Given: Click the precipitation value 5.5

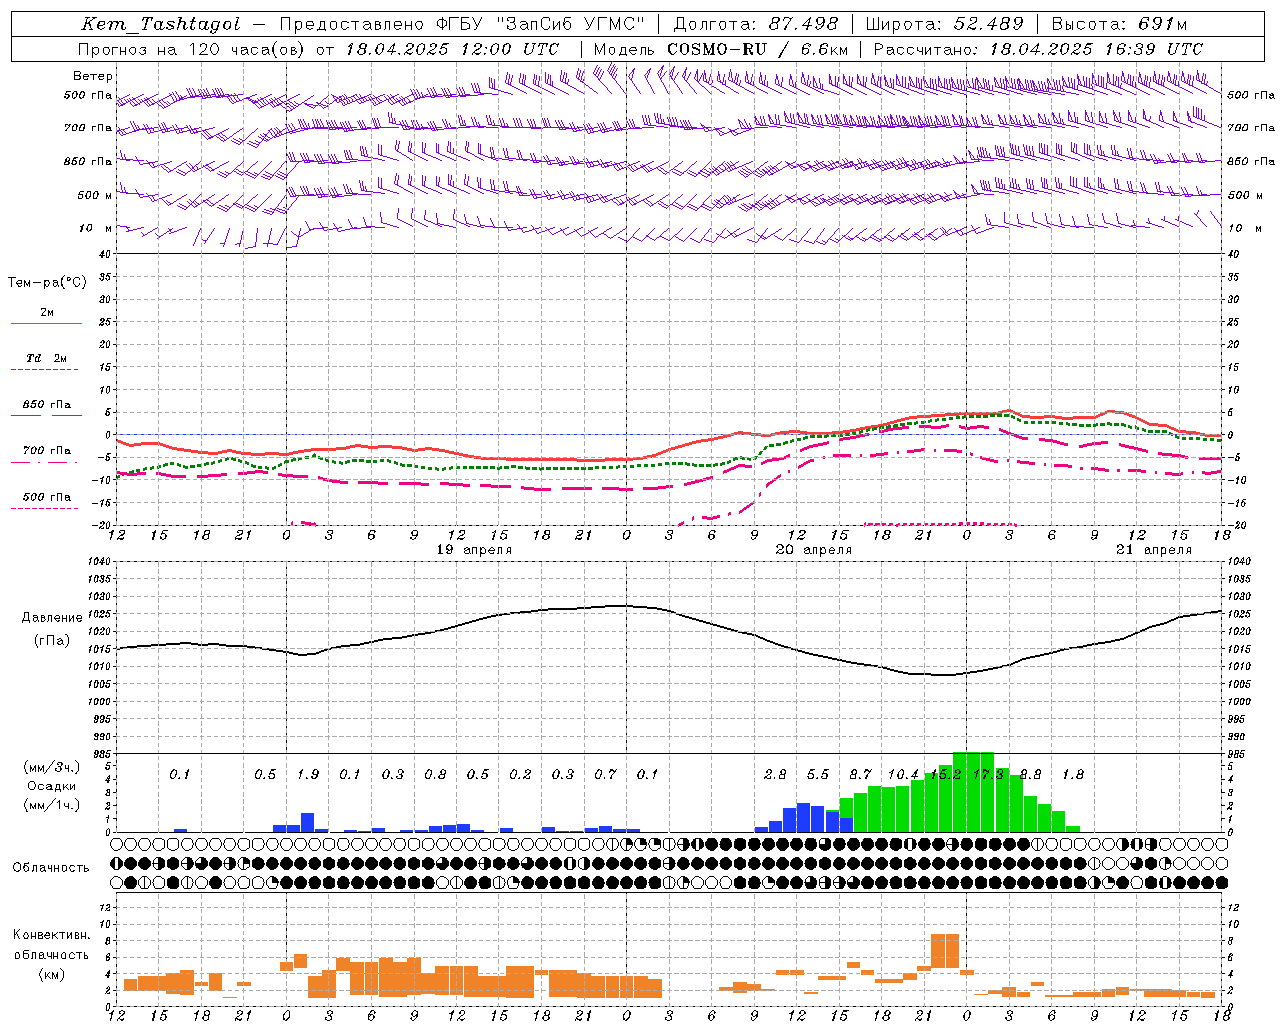Looking at the screenshot, I should click(x=818, y=774).
